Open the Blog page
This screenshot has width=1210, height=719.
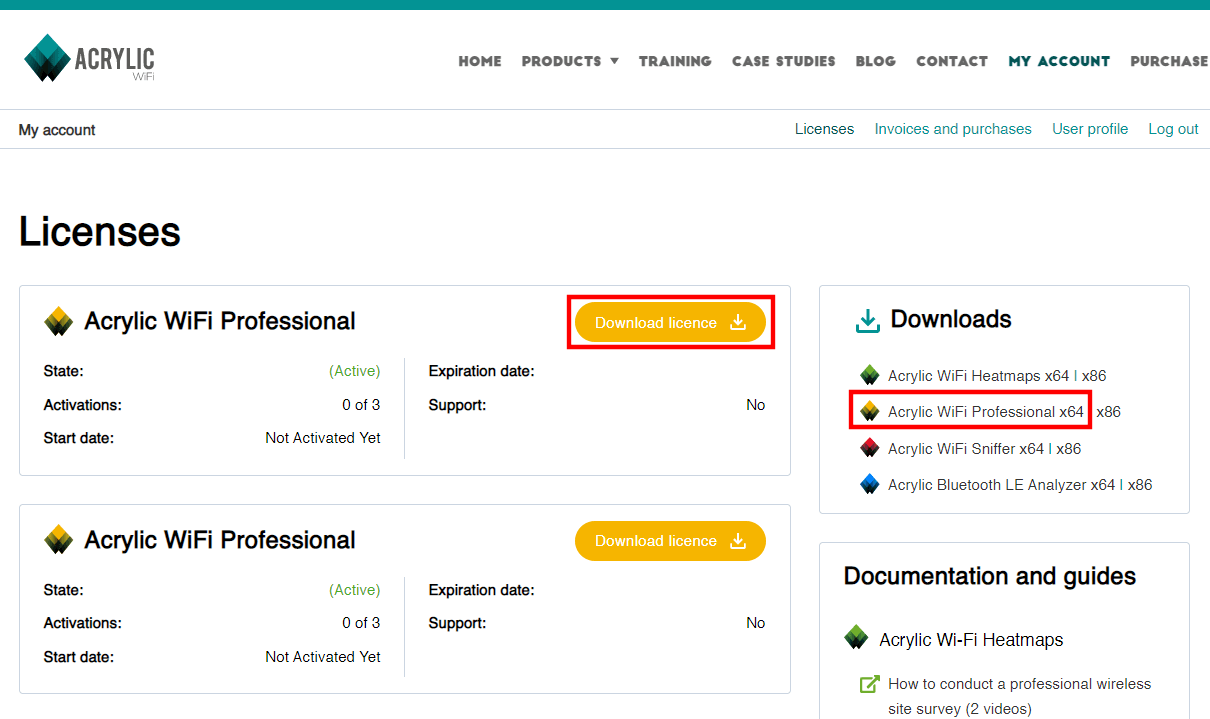click(876, 61)
